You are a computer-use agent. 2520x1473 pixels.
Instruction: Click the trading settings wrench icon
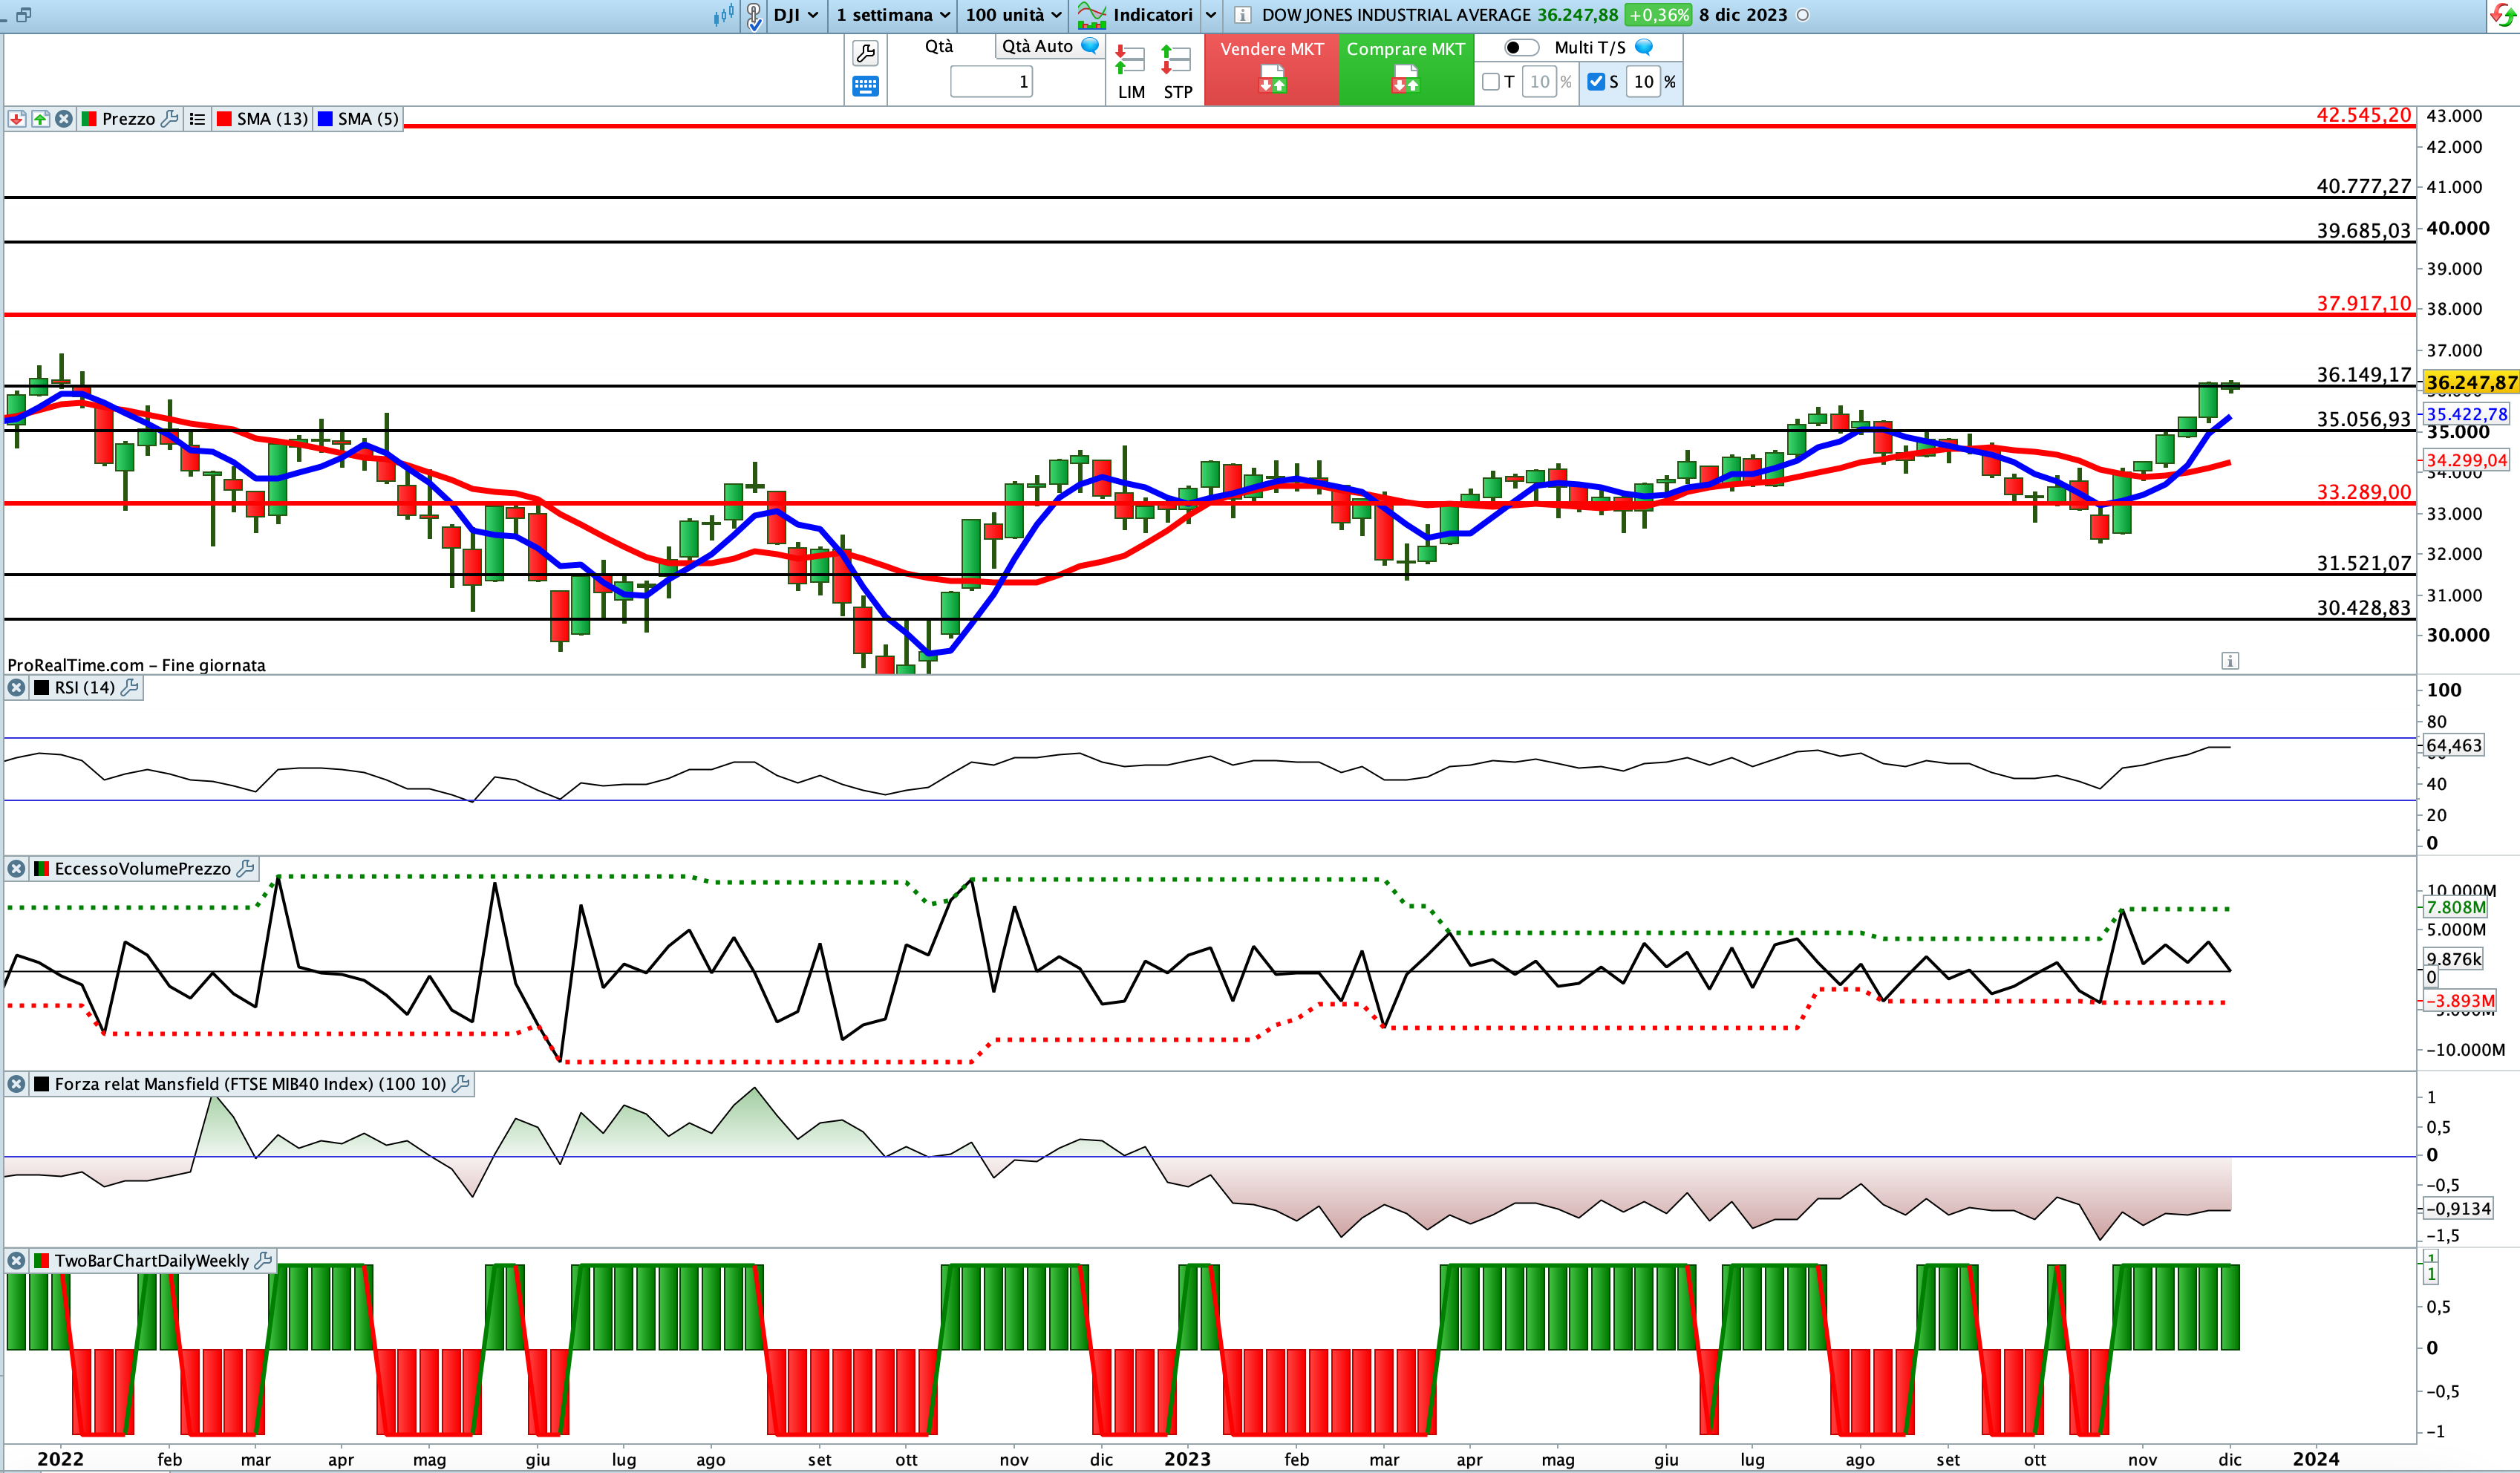coord(865,52)
